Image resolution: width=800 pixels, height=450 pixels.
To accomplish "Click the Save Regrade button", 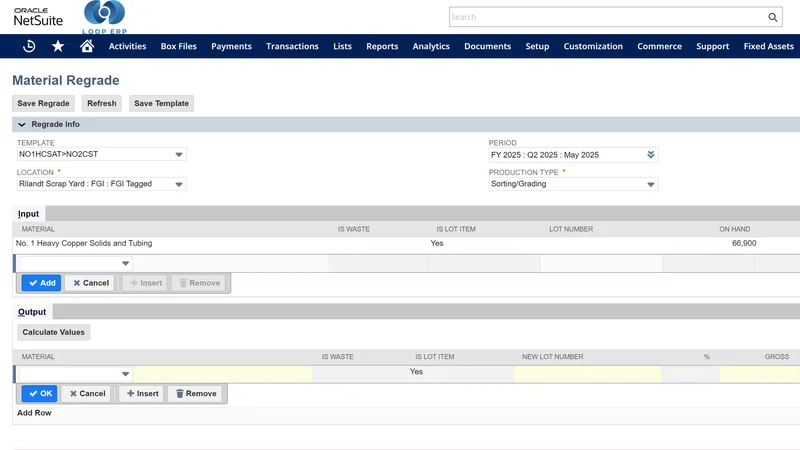I will coord(43,103).
